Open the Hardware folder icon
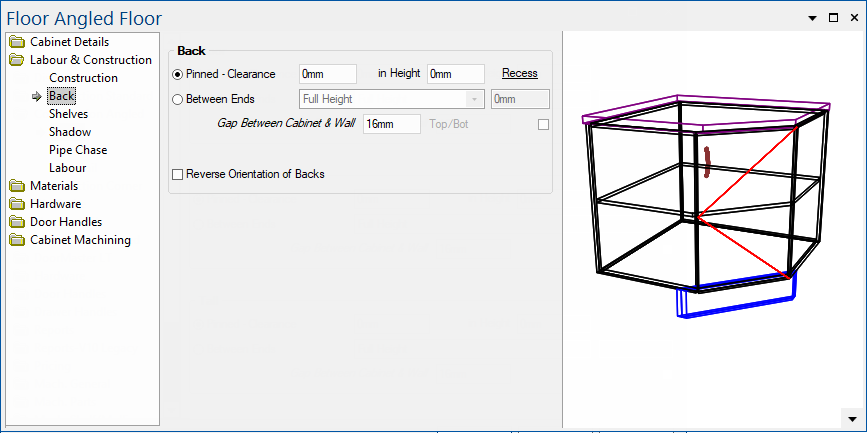 (17, 204)
